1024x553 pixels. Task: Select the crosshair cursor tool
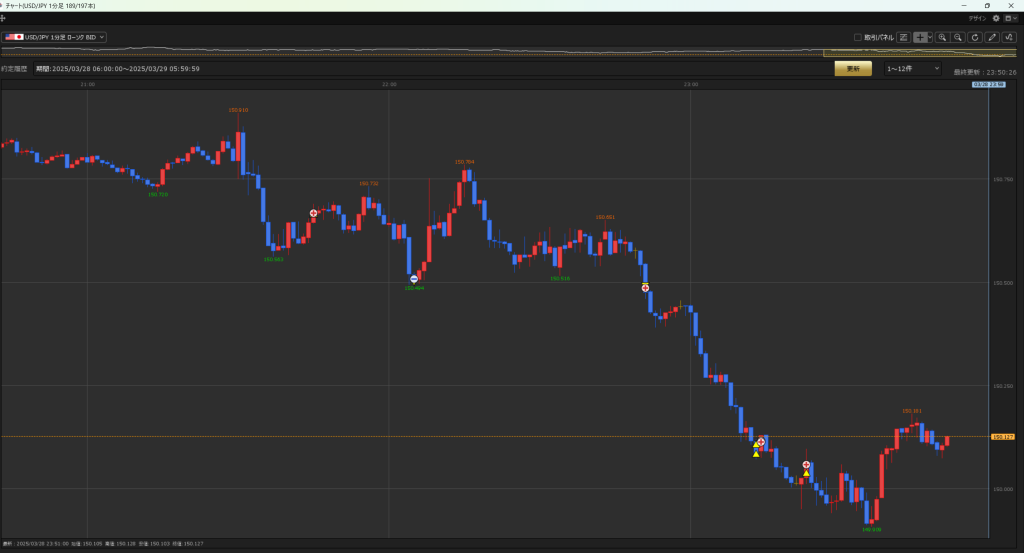coord(920,37)
